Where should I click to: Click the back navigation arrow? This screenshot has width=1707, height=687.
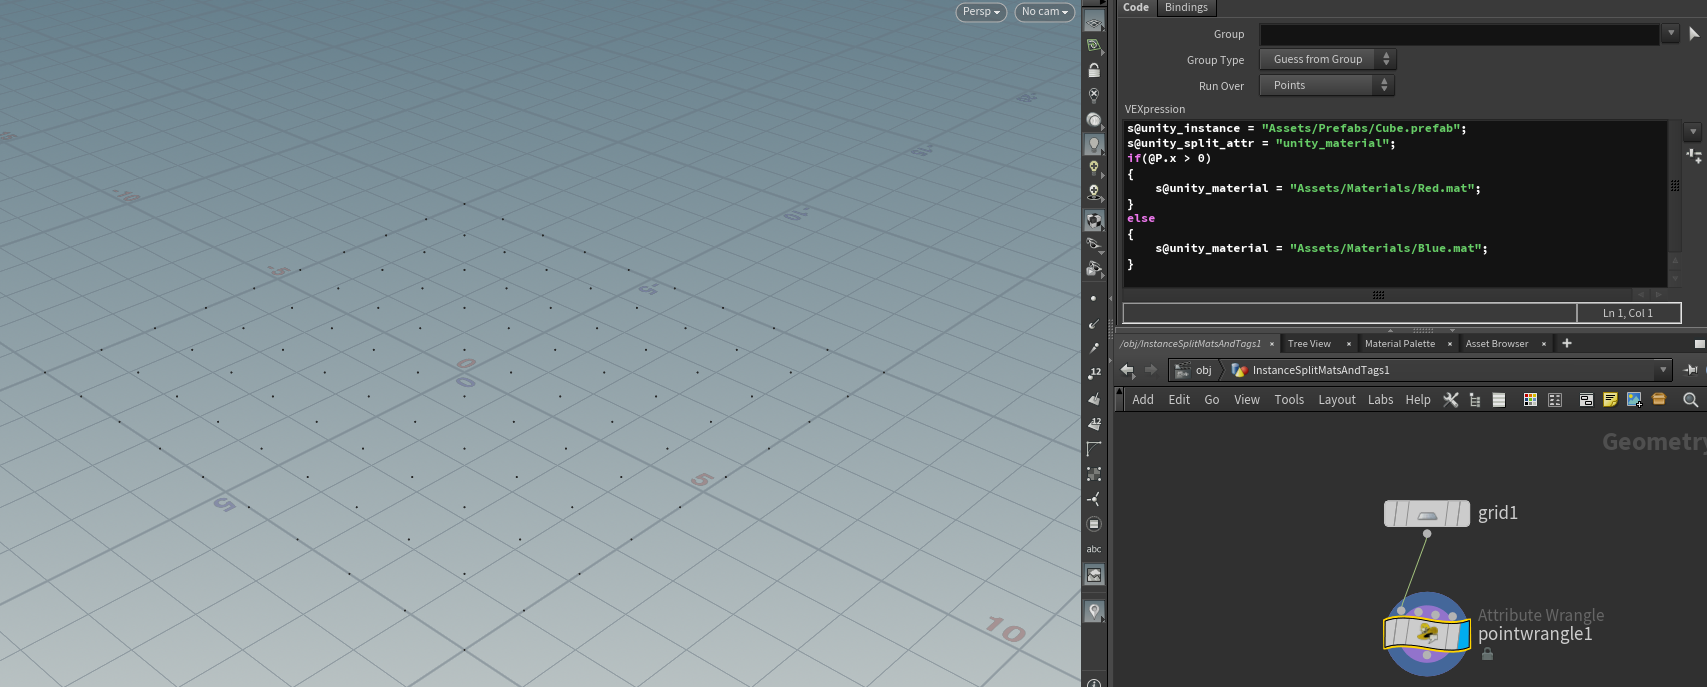1127,370
